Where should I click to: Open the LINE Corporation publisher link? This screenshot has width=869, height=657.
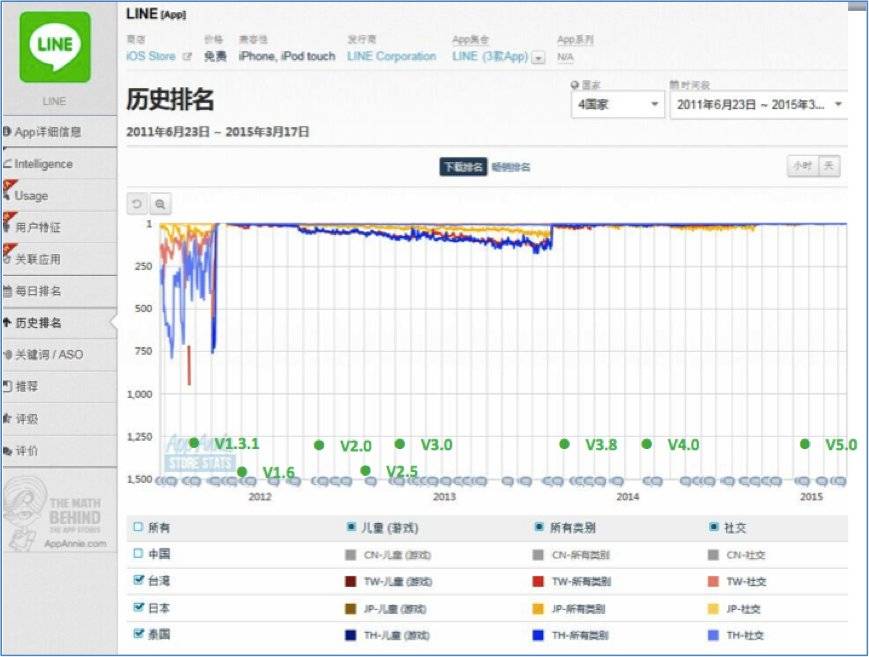391,57
